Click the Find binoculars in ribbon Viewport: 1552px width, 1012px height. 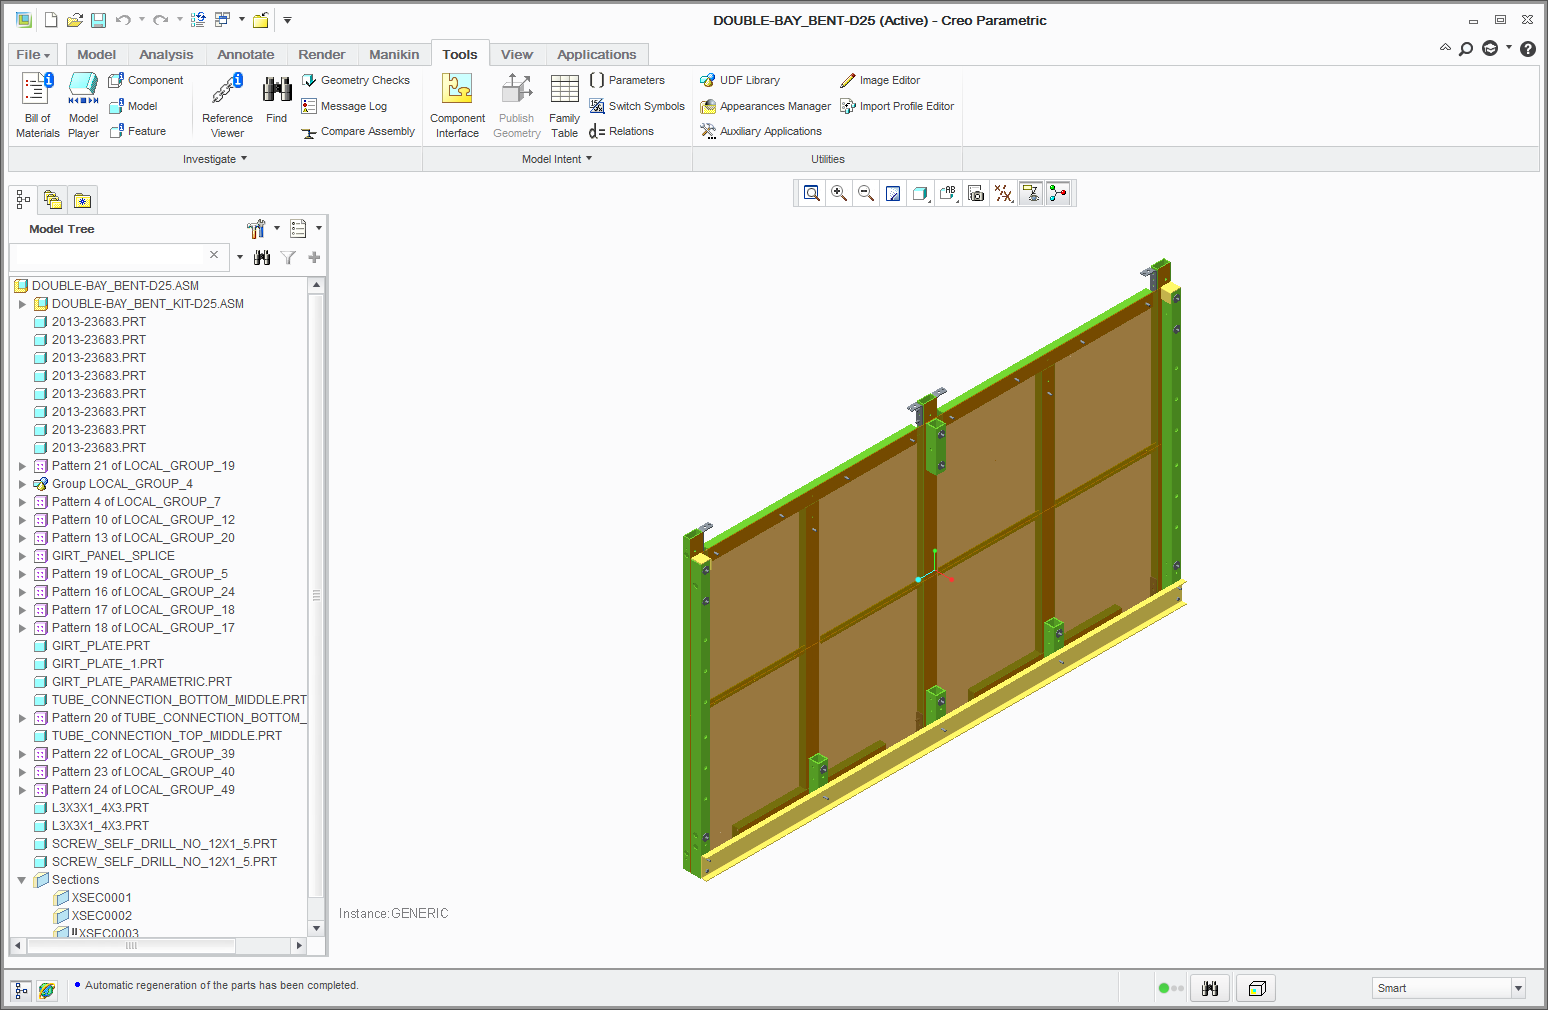click(x=277, y=98)
